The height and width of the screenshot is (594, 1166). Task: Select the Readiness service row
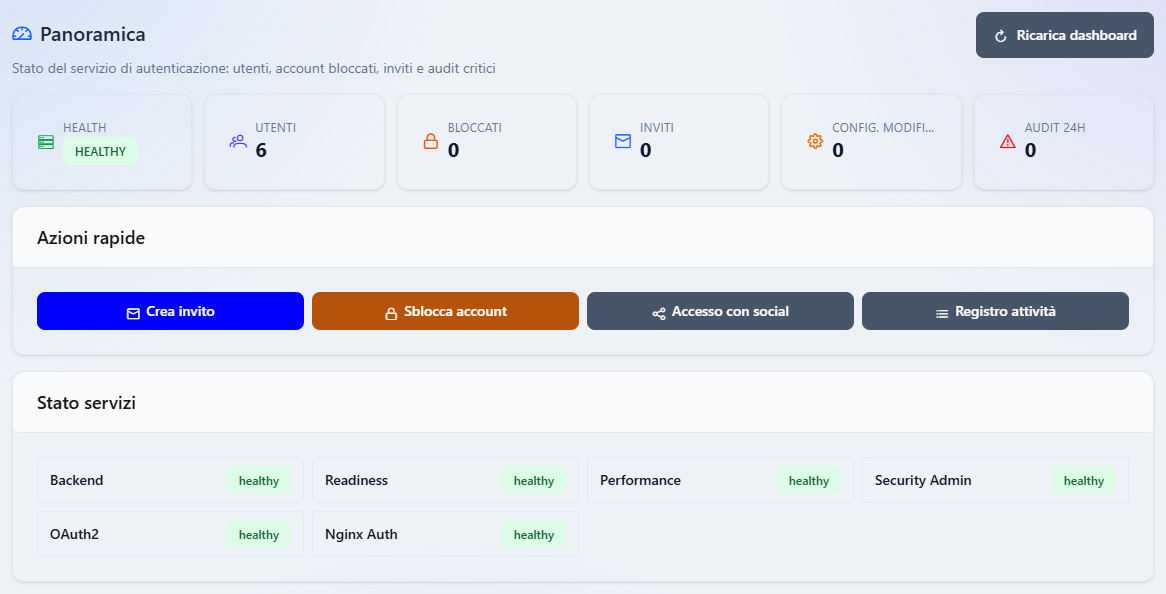click(445, 480)
